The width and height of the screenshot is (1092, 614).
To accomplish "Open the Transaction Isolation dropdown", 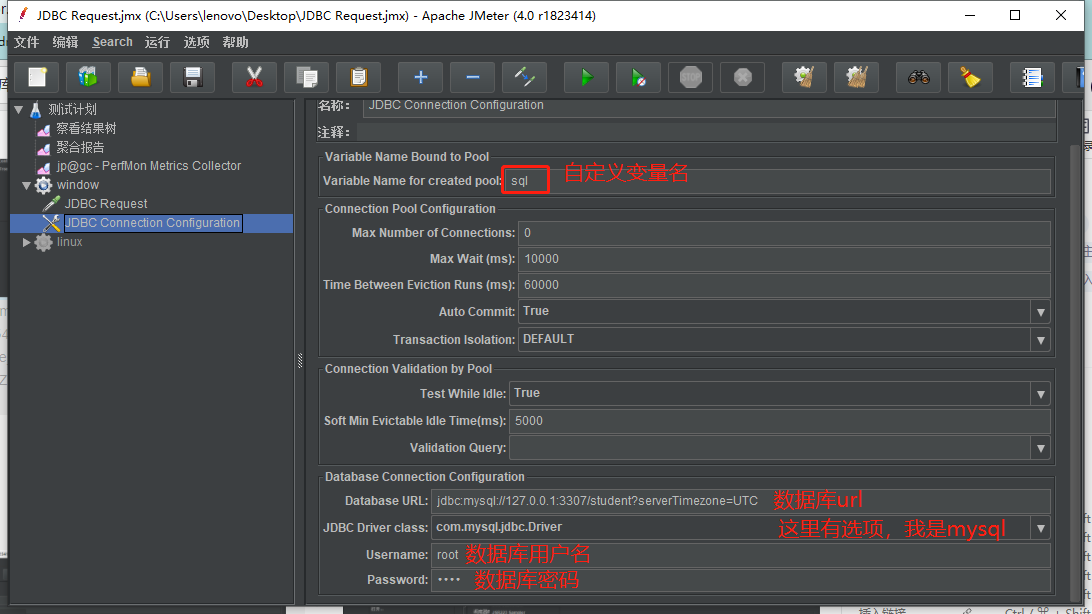I will pyautogui.click(x=1040, y=340).
